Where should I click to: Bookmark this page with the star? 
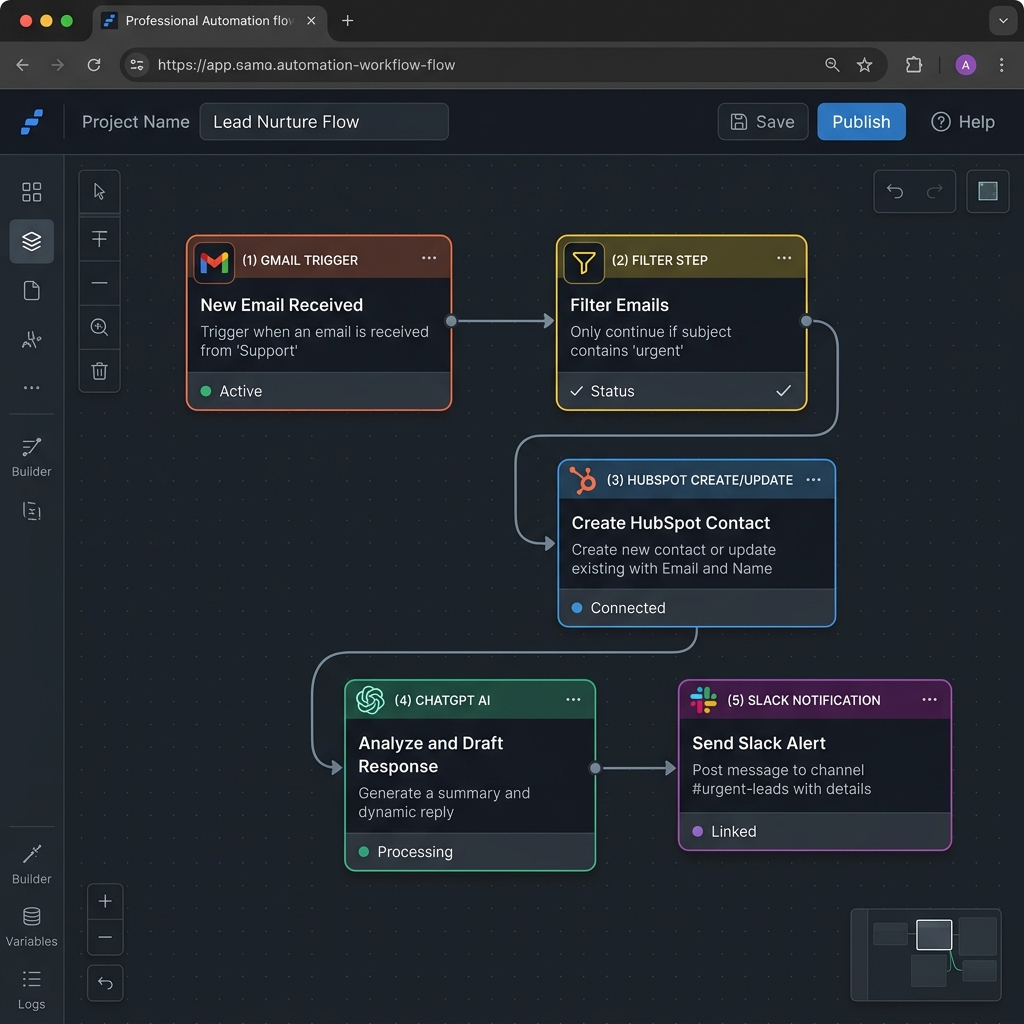pos(865,65)
